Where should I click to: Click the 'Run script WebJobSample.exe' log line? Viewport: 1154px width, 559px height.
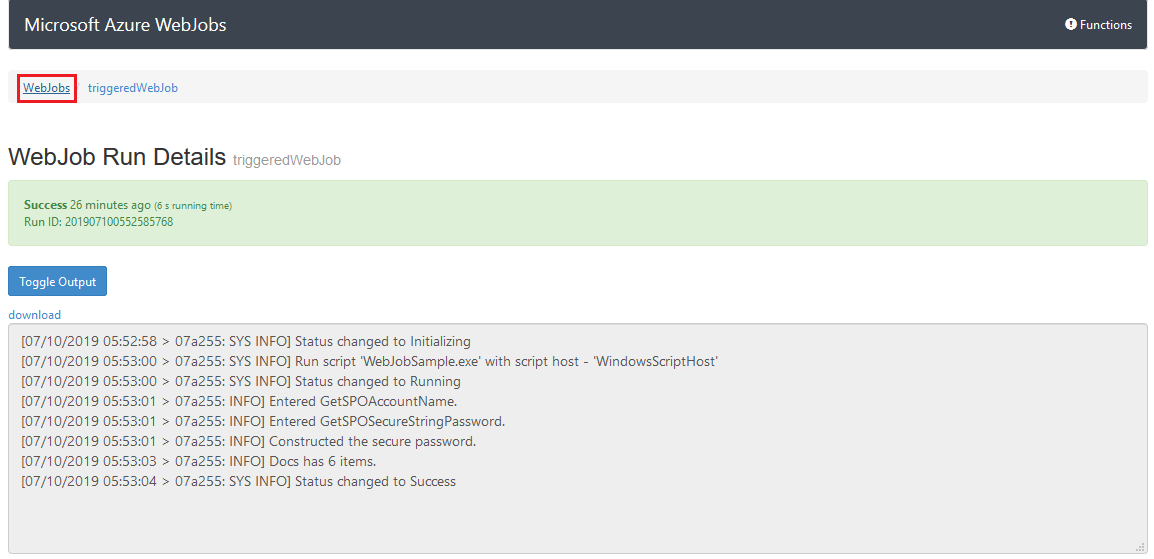tap(369, 361)
